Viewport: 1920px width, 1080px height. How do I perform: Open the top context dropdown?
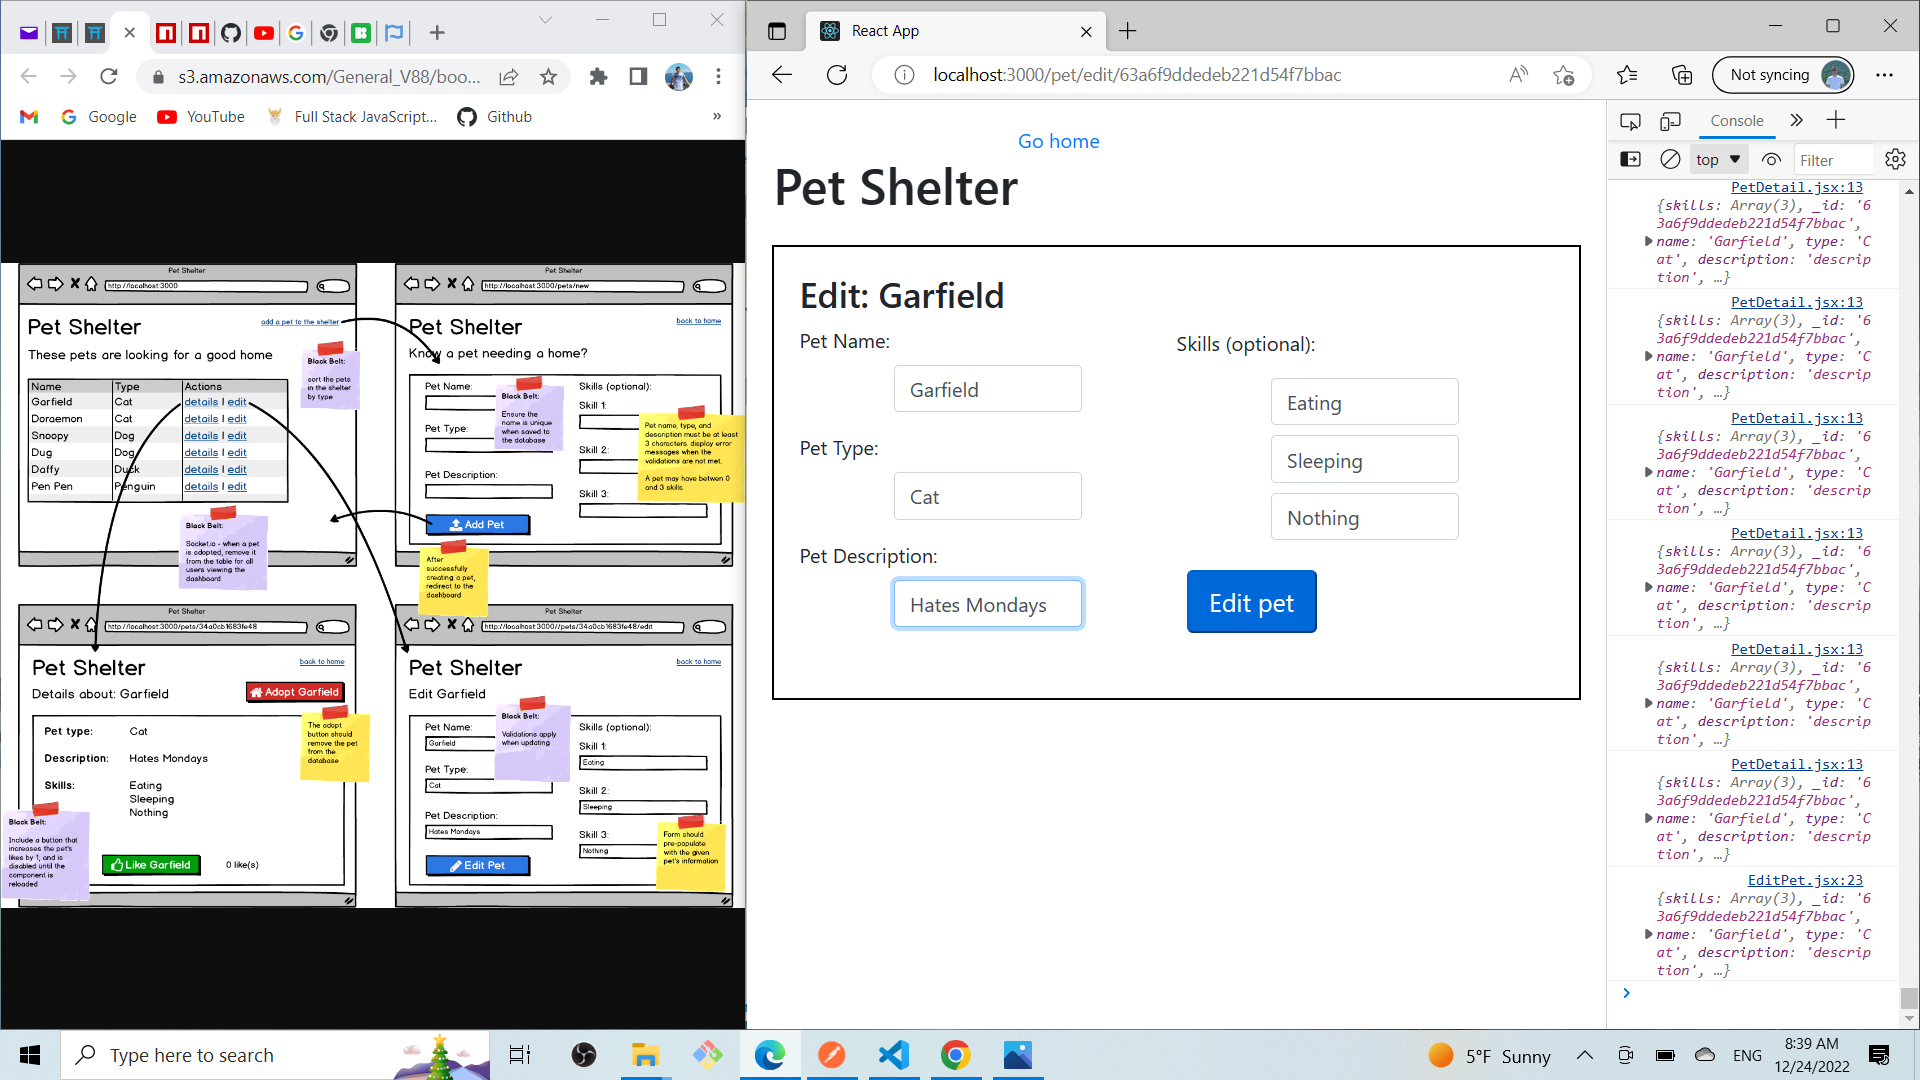tap(1718, 160)
